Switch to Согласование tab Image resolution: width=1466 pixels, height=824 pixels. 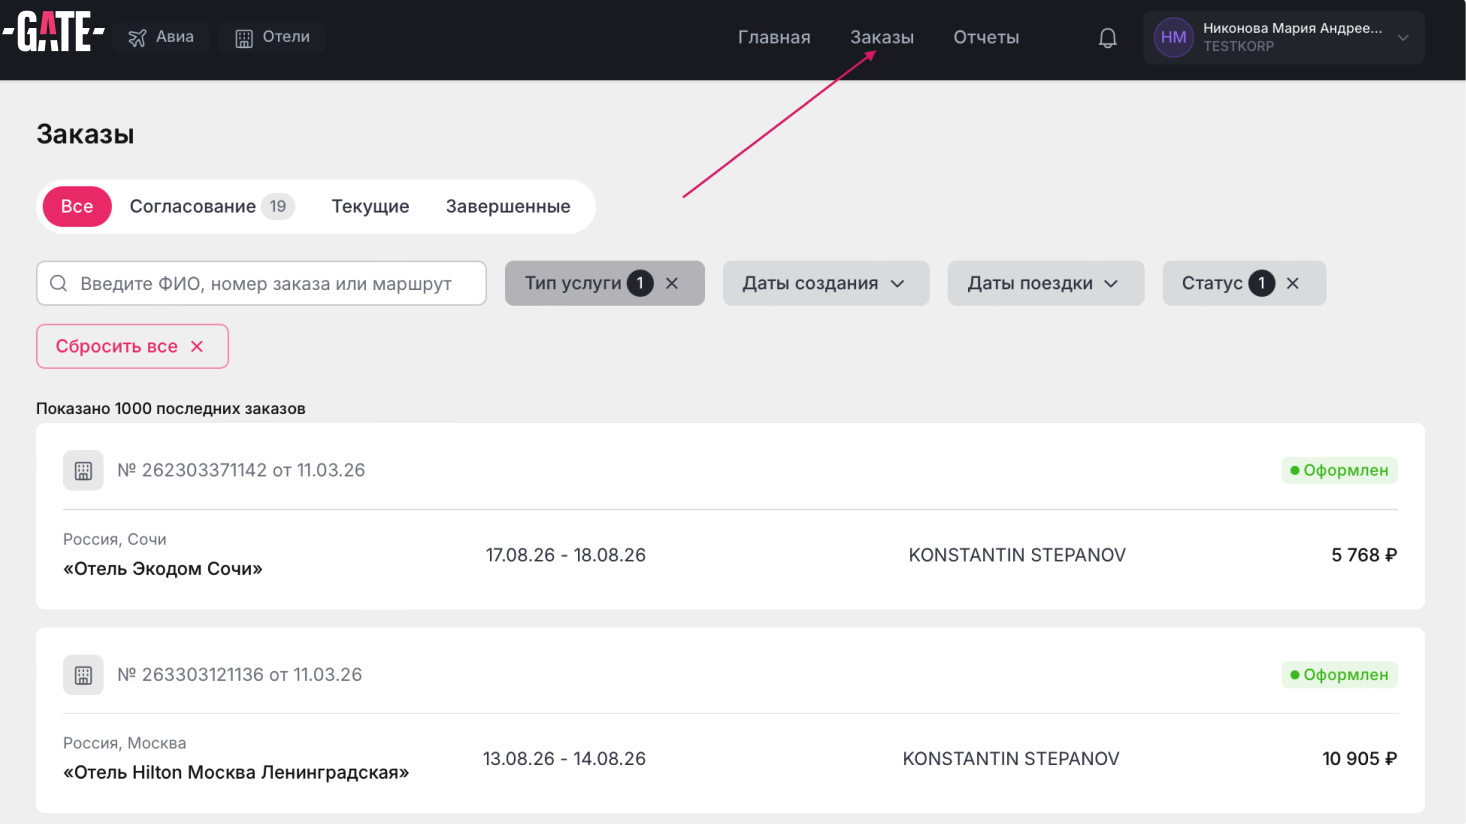193,207
